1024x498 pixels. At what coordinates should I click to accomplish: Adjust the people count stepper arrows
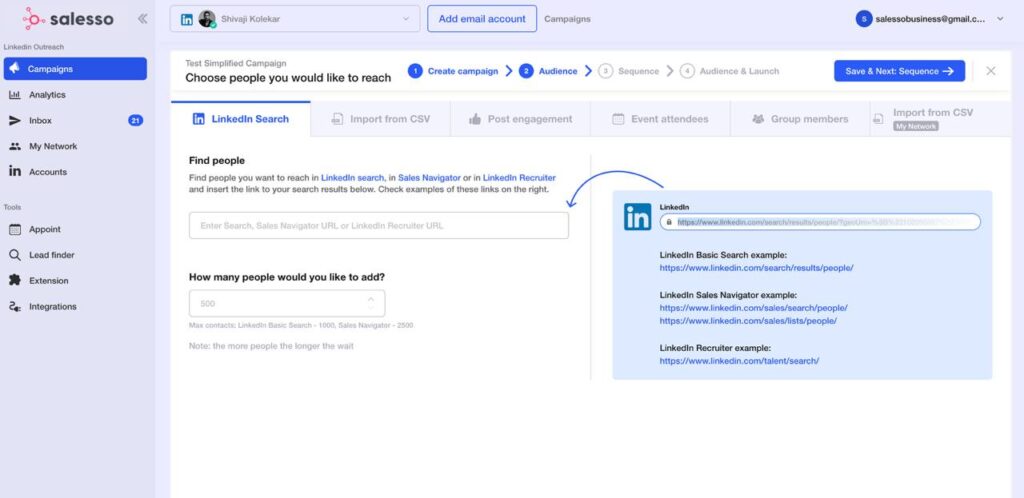point(371,303)
